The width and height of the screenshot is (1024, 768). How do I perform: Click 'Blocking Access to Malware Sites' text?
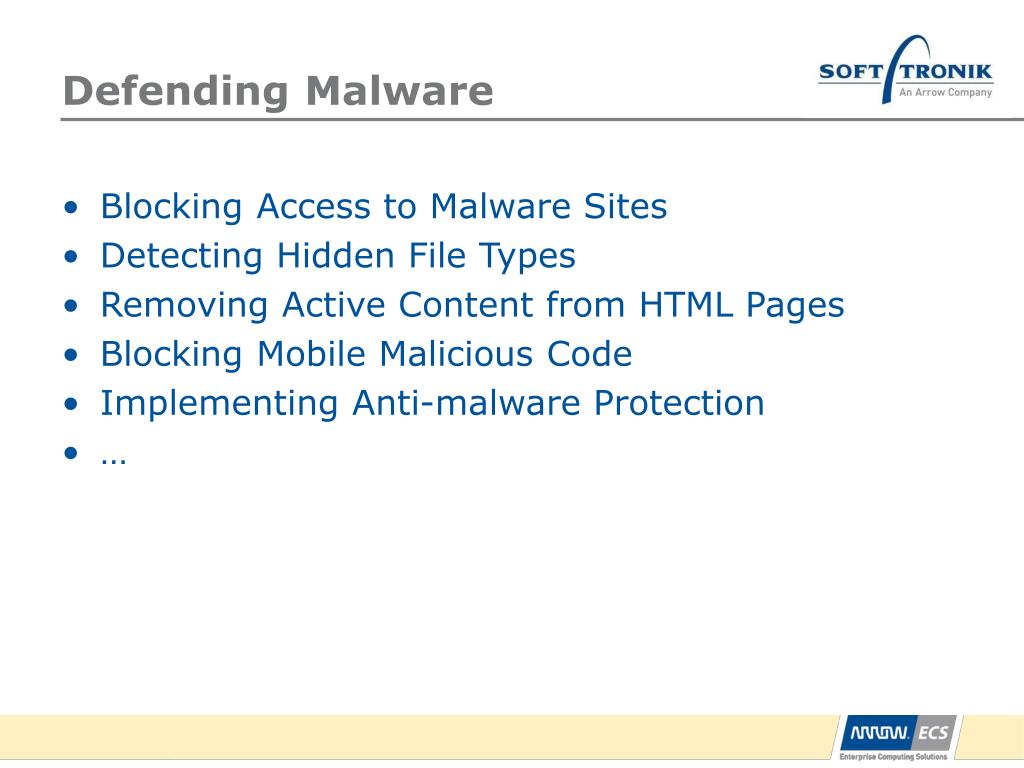[x=383, y=206]
